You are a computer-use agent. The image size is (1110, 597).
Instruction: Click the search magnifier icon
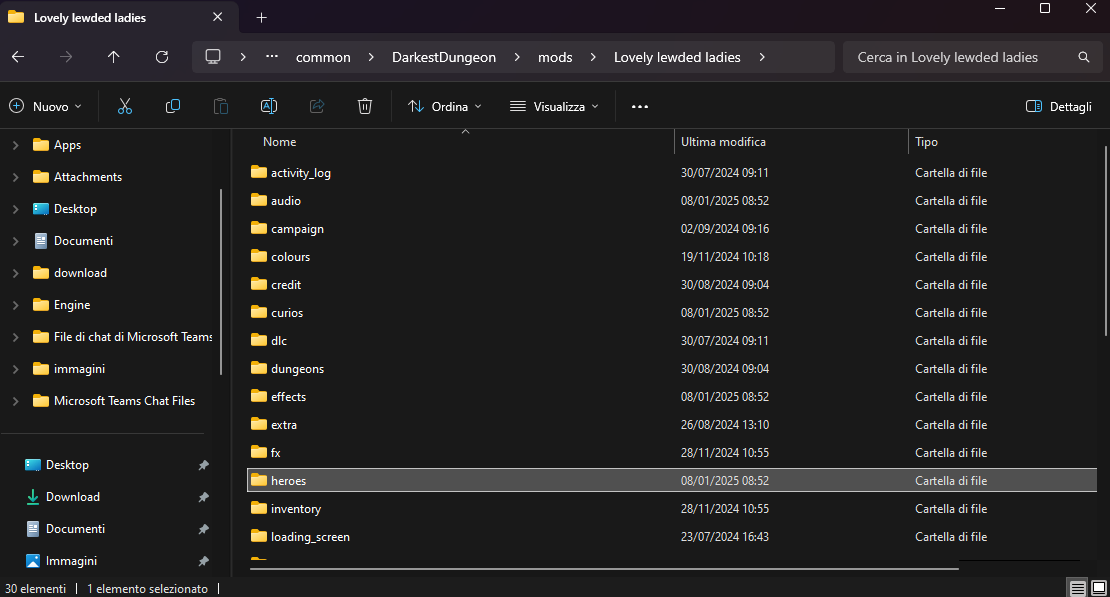pyautogui.click(x=1084, y=57)
